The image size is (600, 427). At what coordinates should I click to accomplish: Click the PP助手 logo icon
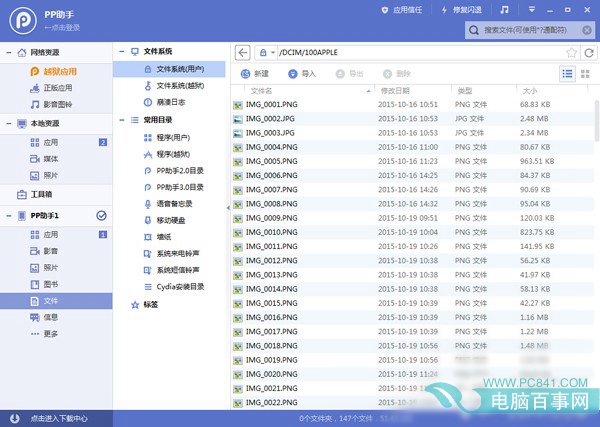pyautogui.click(x=23, y=21)
